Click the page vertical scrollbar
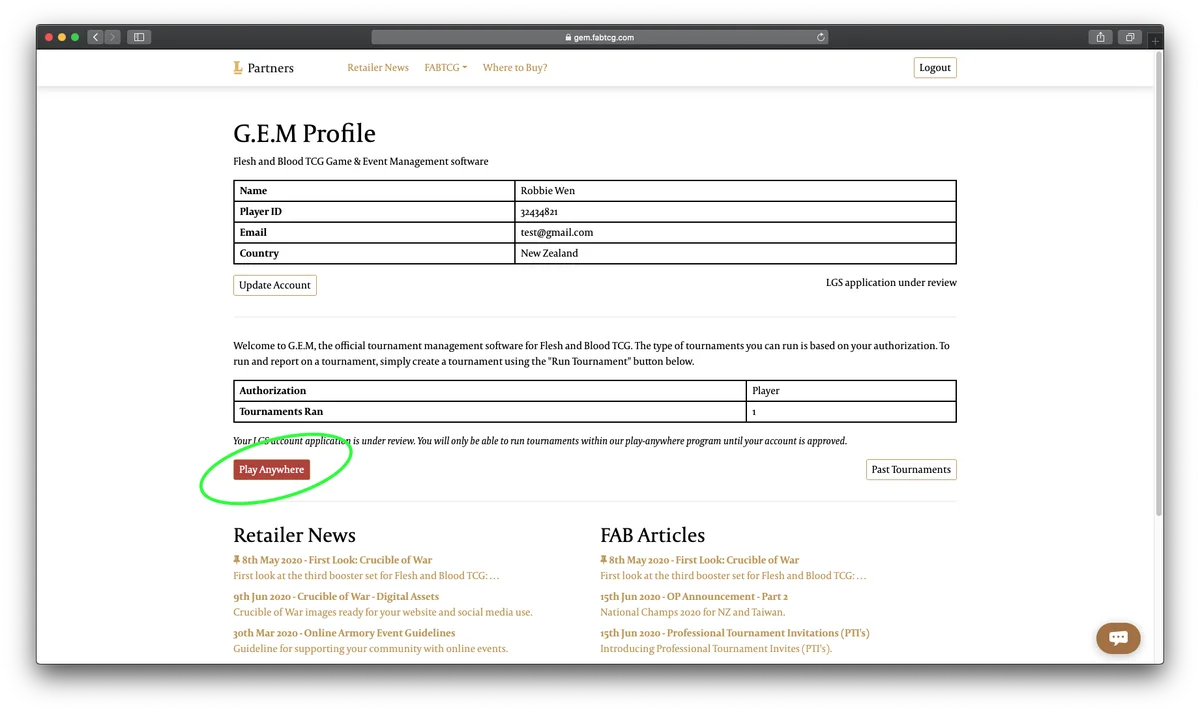 pos(1158,285)
